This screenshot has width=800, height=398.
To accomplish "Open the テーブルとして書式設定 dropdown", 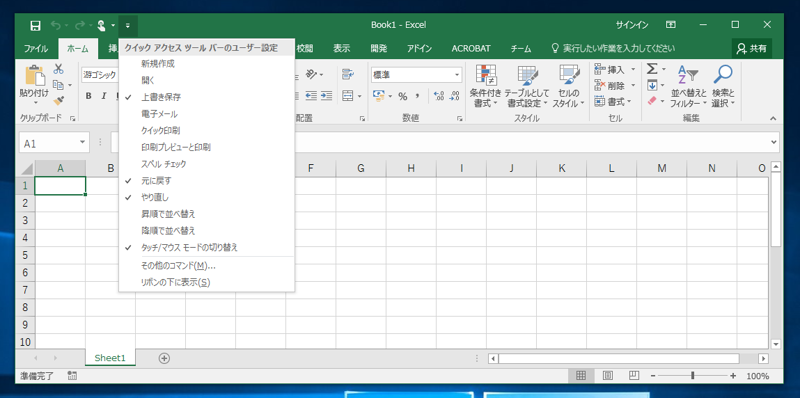I will (527, 86).
